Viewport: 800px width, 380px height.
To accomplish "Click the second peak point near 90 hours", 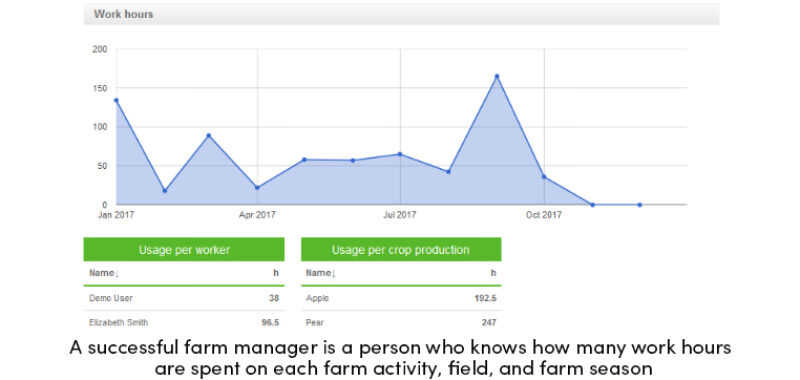I will (x=209, y=136).
